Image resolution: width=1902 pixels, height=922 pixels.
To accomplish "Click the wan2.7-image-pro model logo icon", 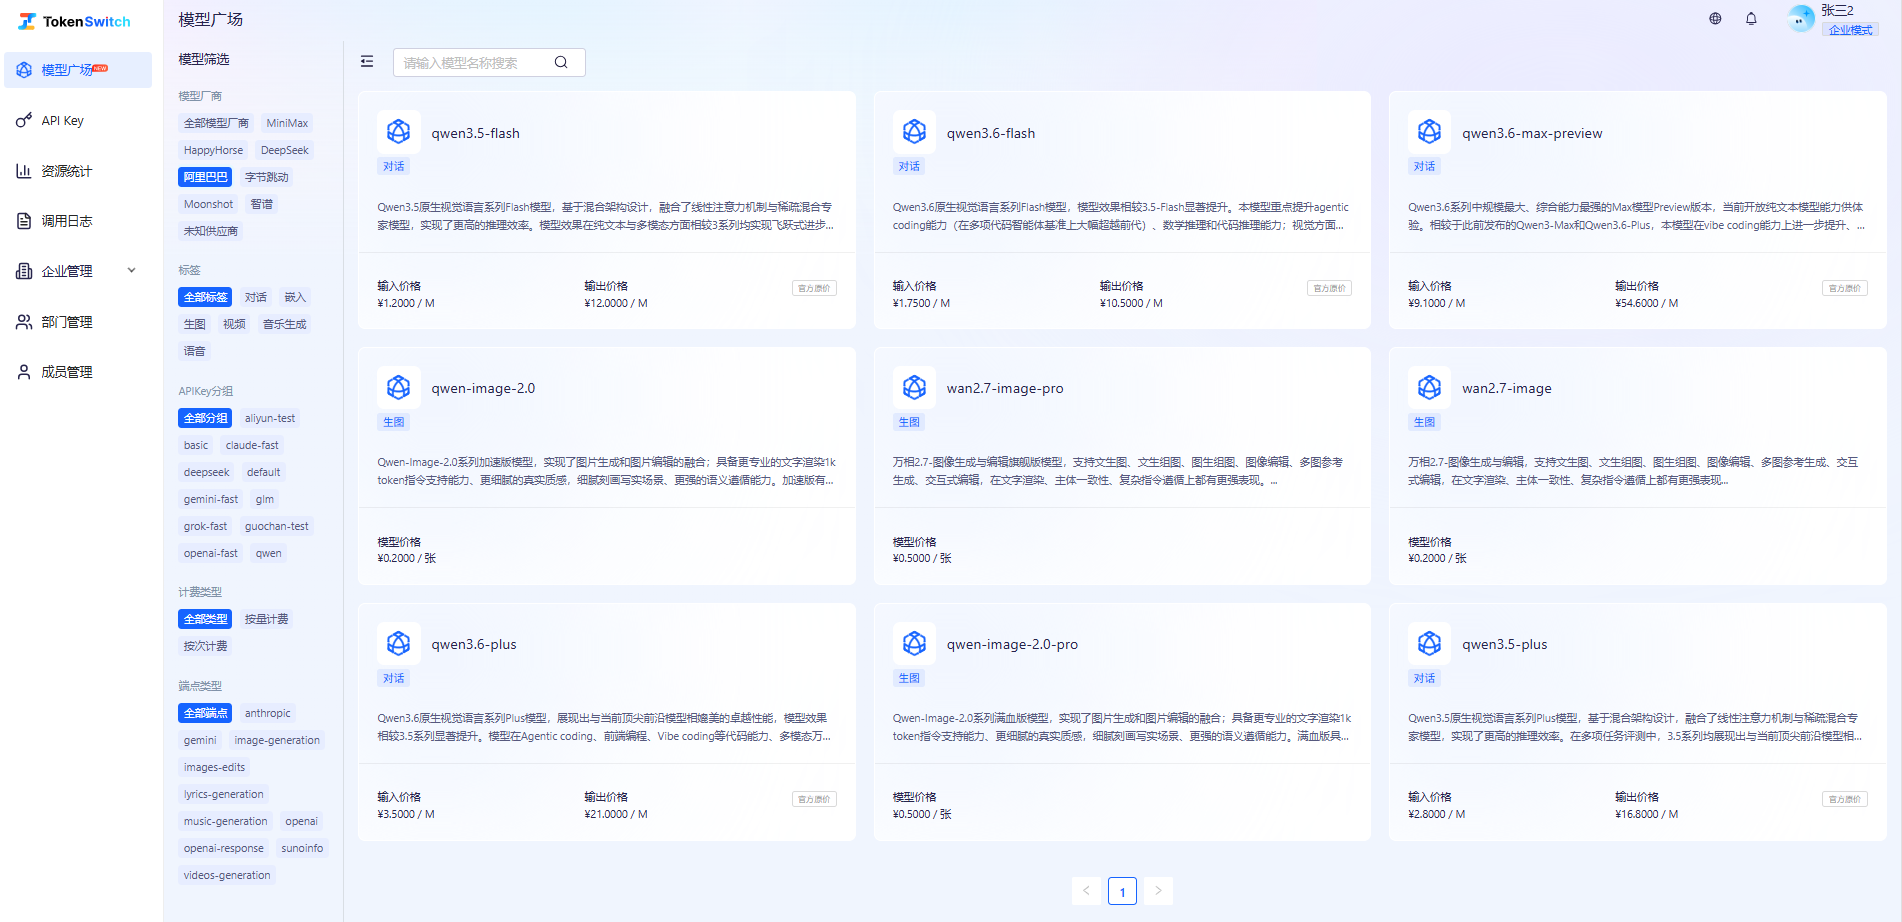I will 914,387.
